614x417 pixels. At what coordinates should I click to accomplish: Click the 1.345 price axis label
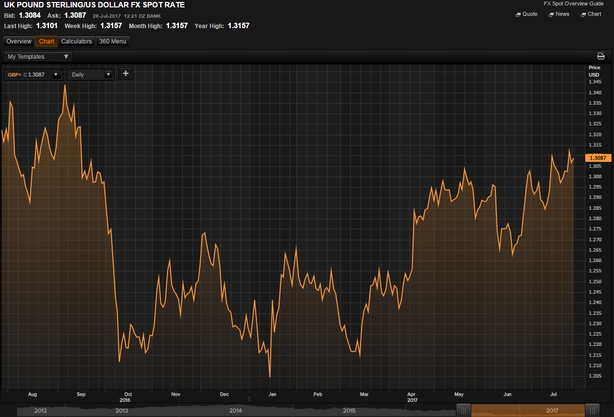click(x=595, y=82)
